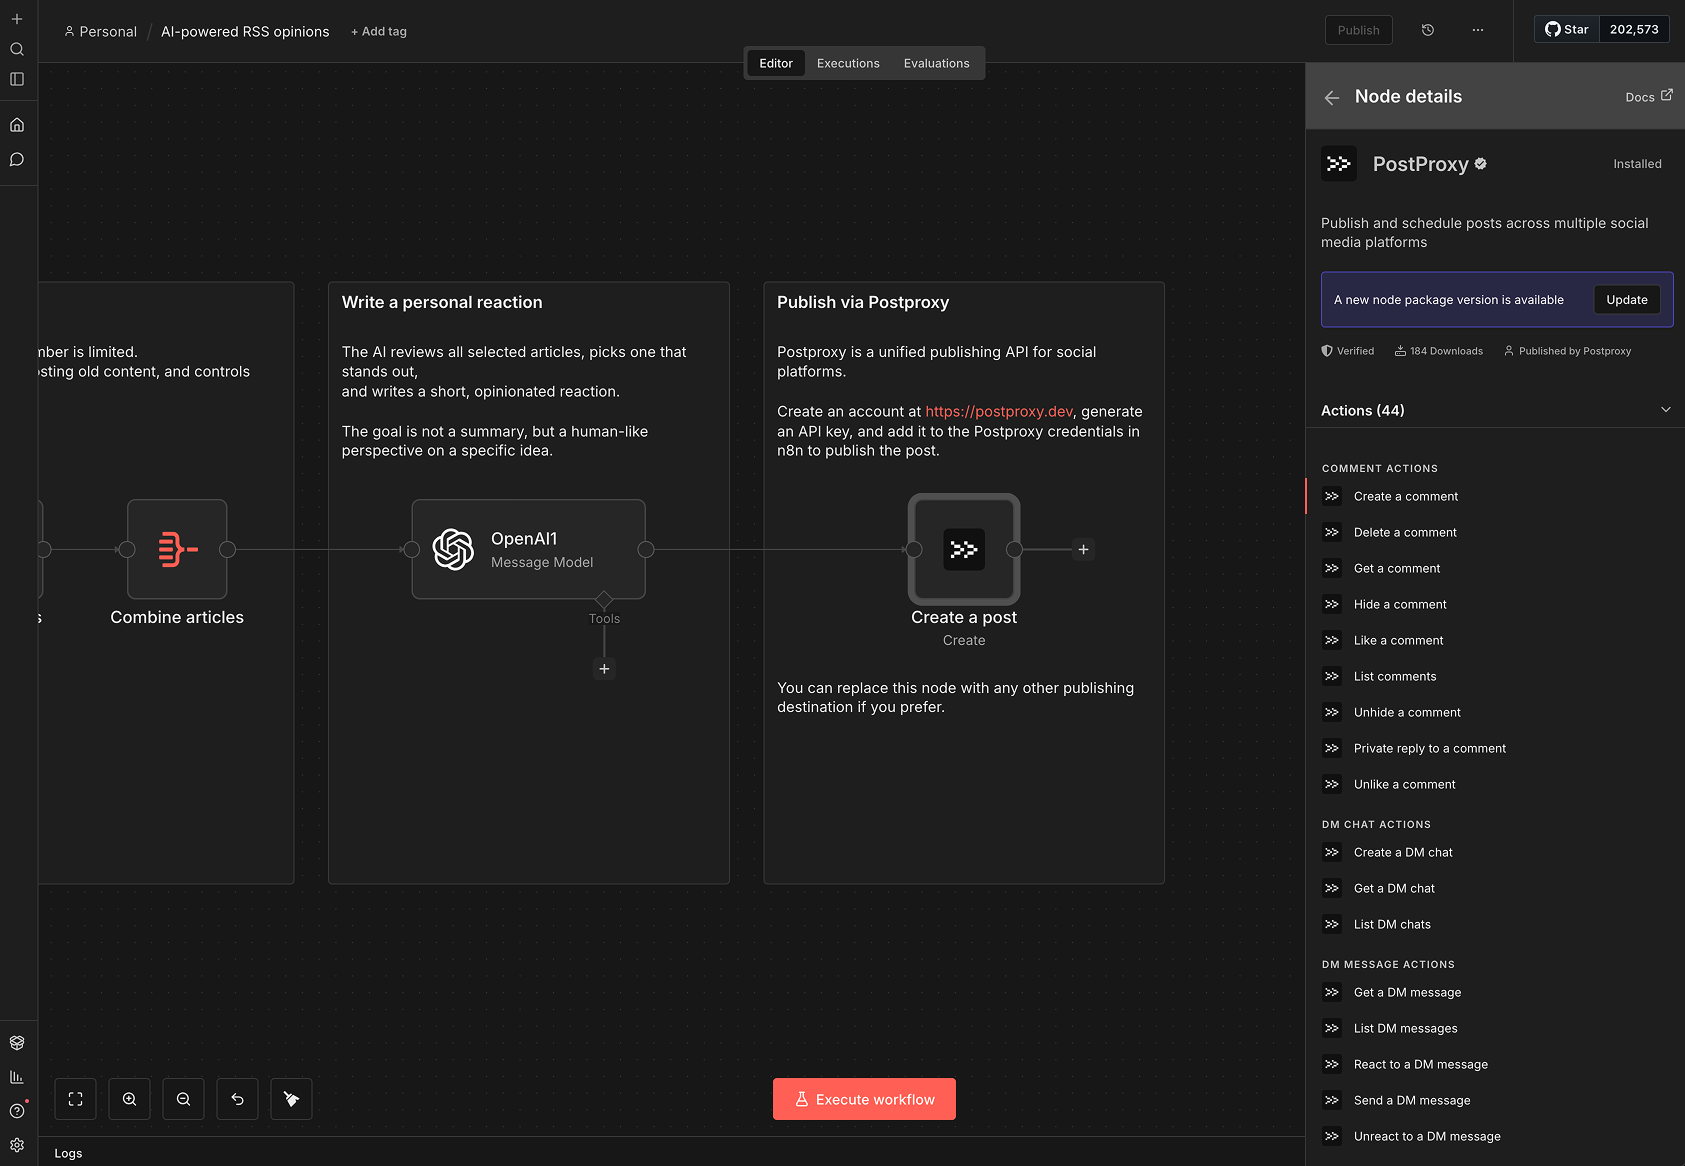
Task: Click the Tools connector label on OpenAI1
Action: point(604,619)
